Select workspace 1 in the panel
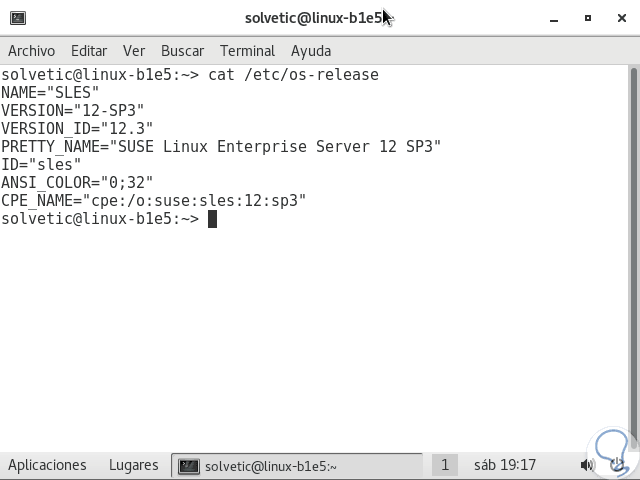 444,465
